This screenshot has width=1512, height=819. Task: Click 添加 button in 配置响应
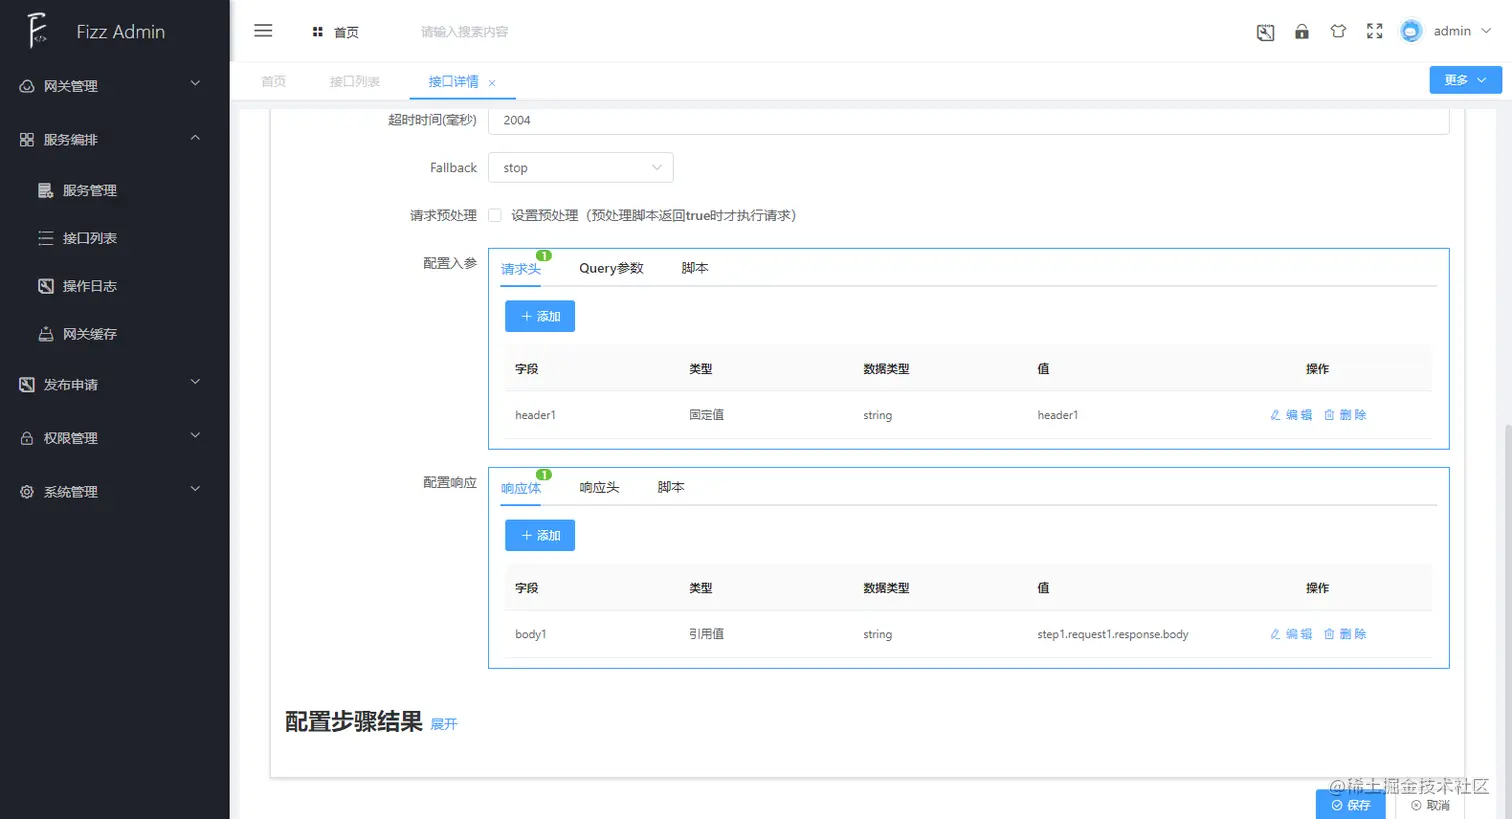point(540,535)
